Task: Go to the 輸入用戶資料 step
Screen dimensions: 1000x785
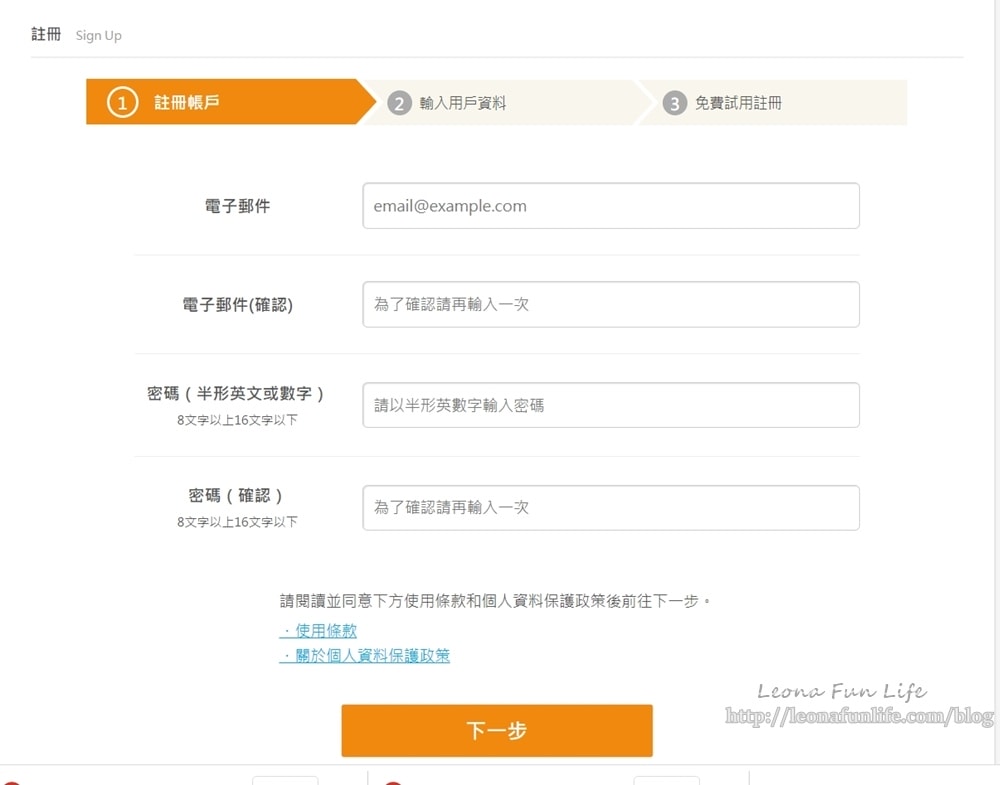Action: click(463, 103)
